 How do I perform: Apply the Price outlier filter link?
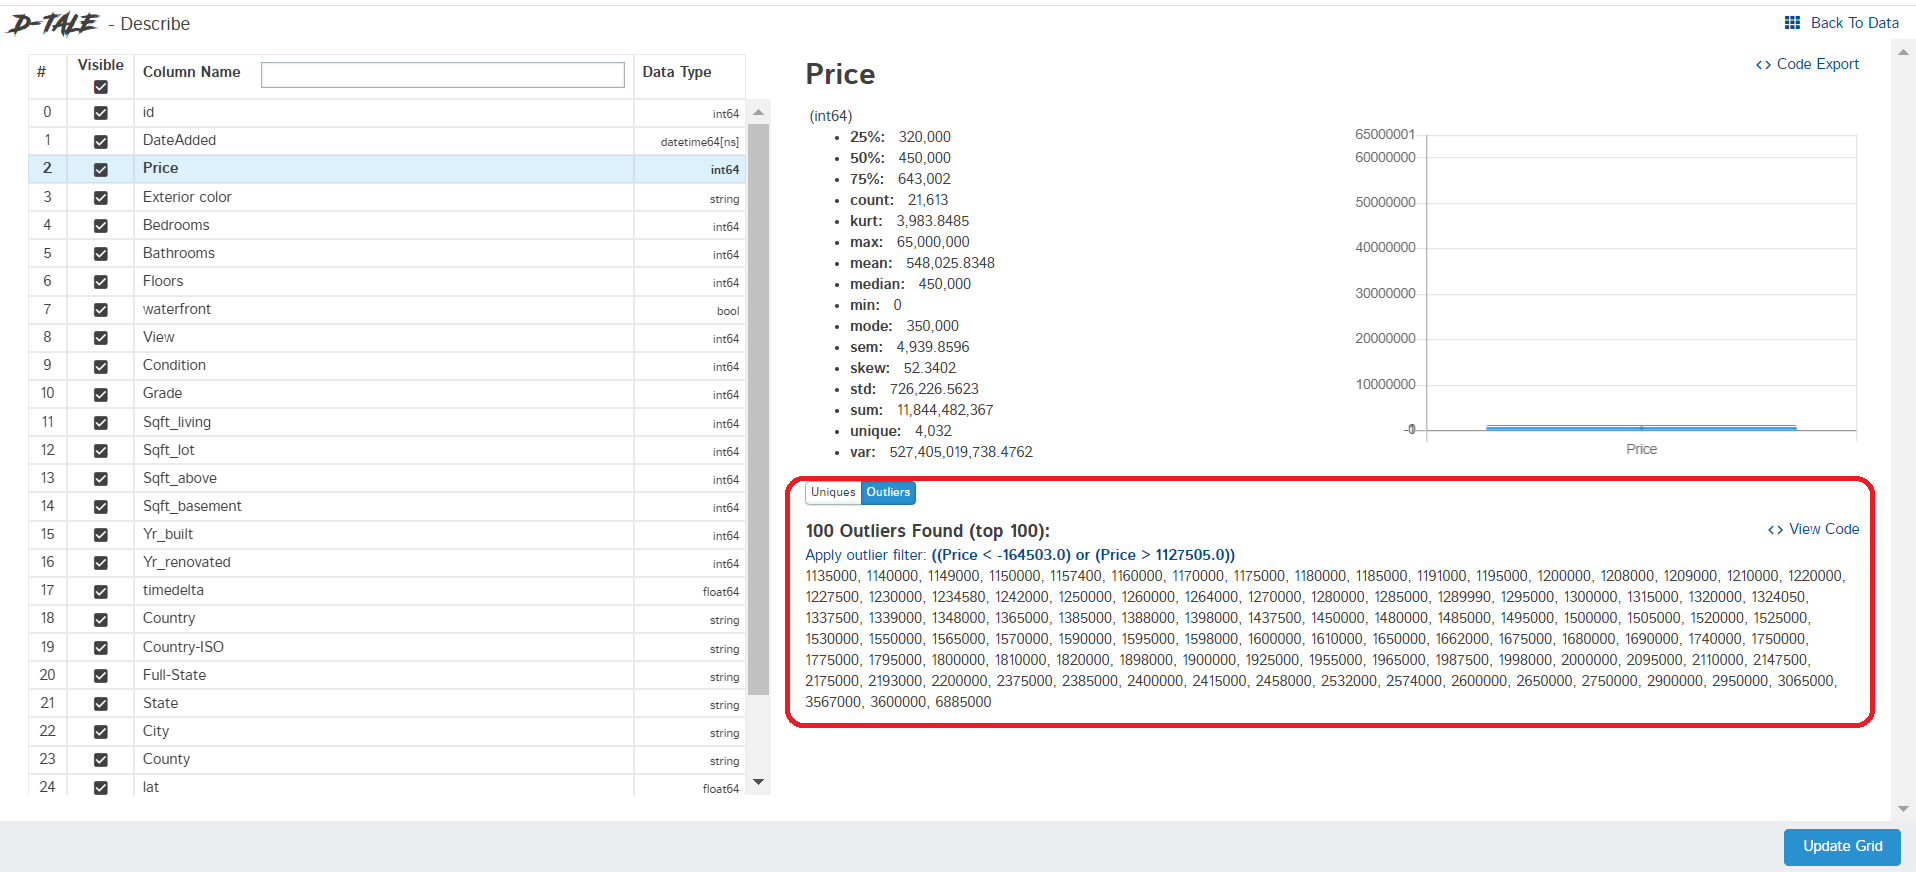[1082, 555]
